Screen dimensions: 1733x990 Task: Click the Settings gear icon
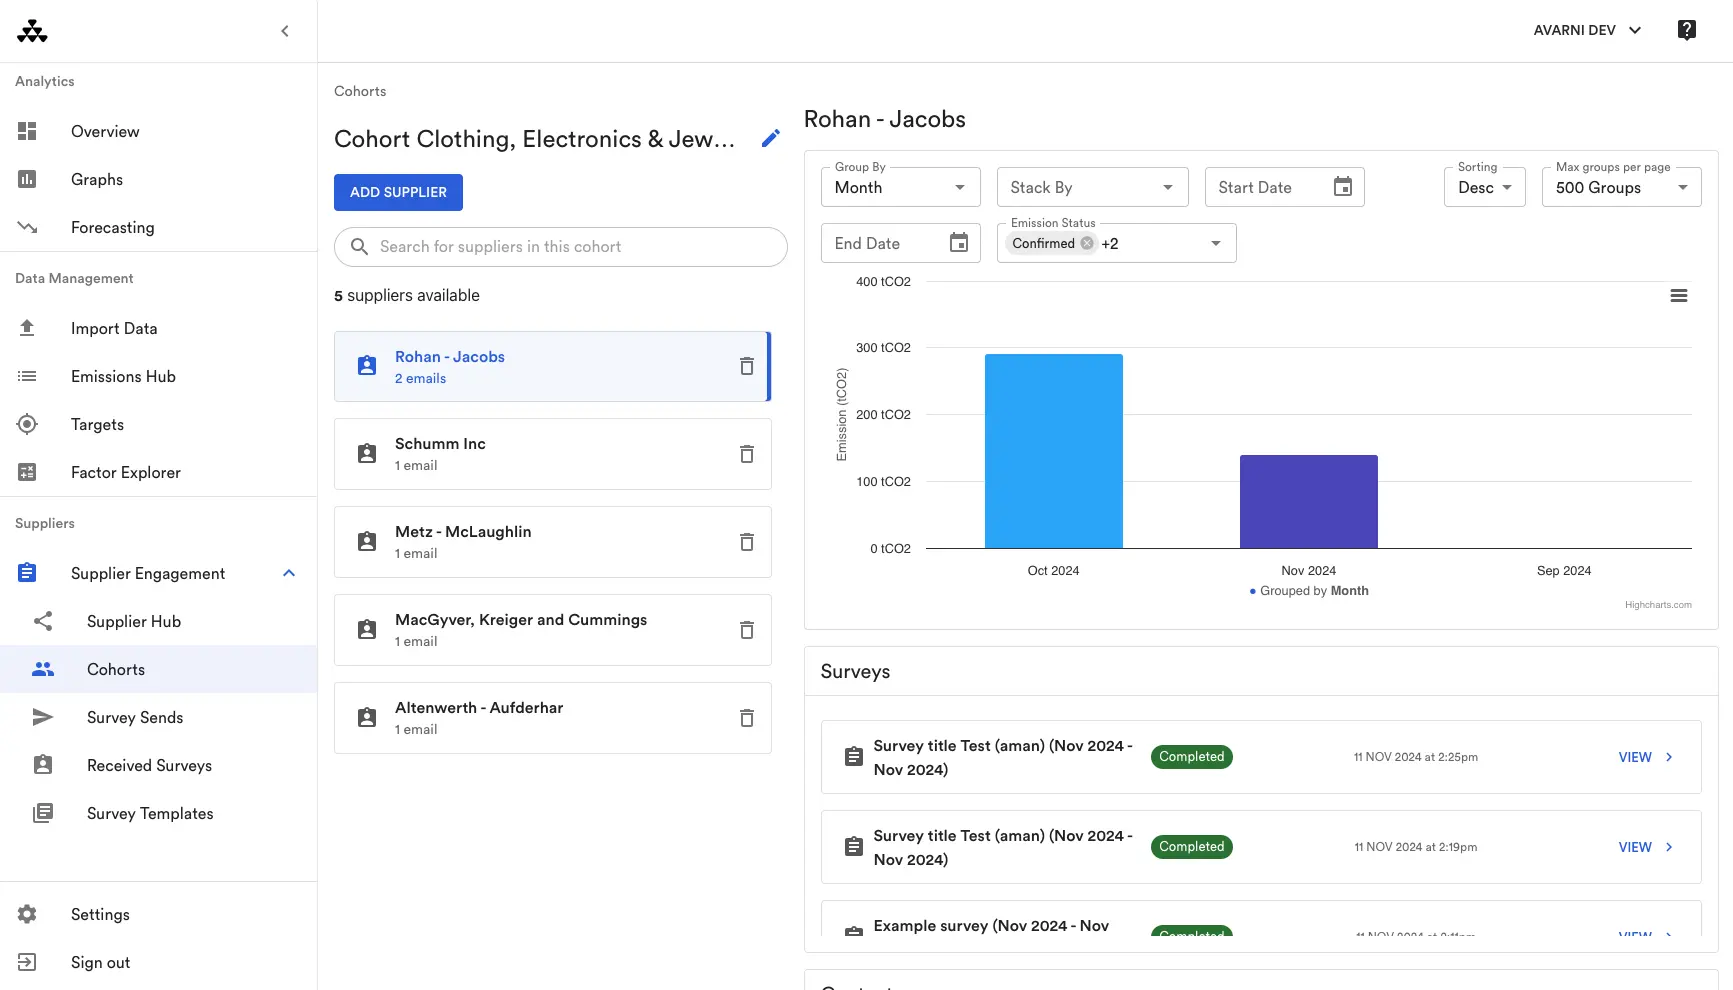pos(27,914)
